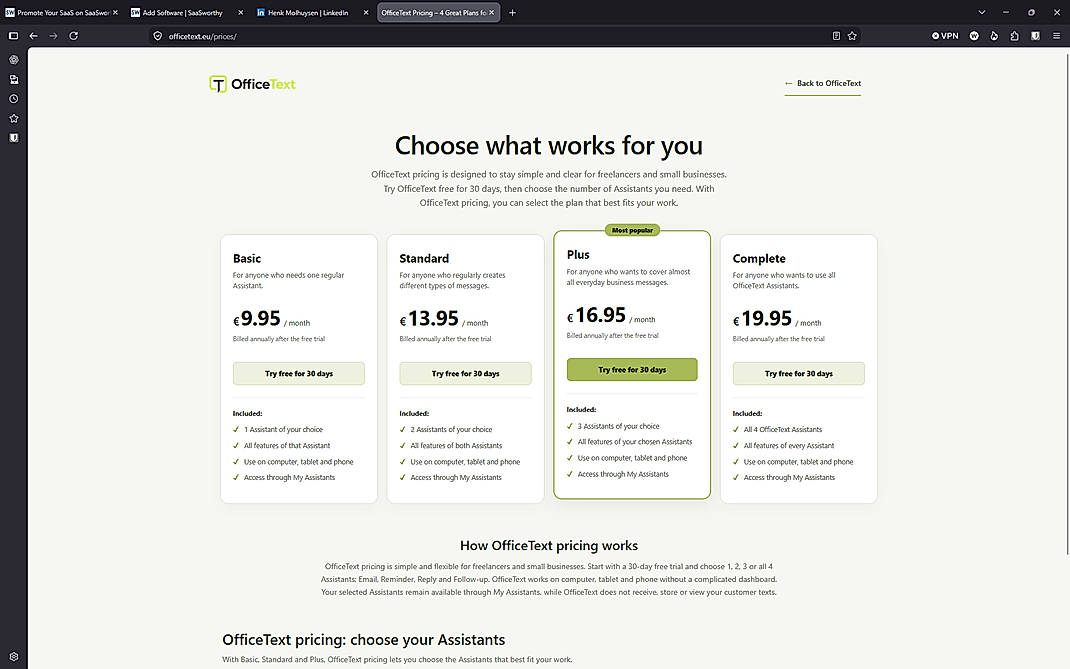This screenshot has height=669, width=1070.
Task: Close the Add Software SaaSworthy tab
Action: coord(240,12)
